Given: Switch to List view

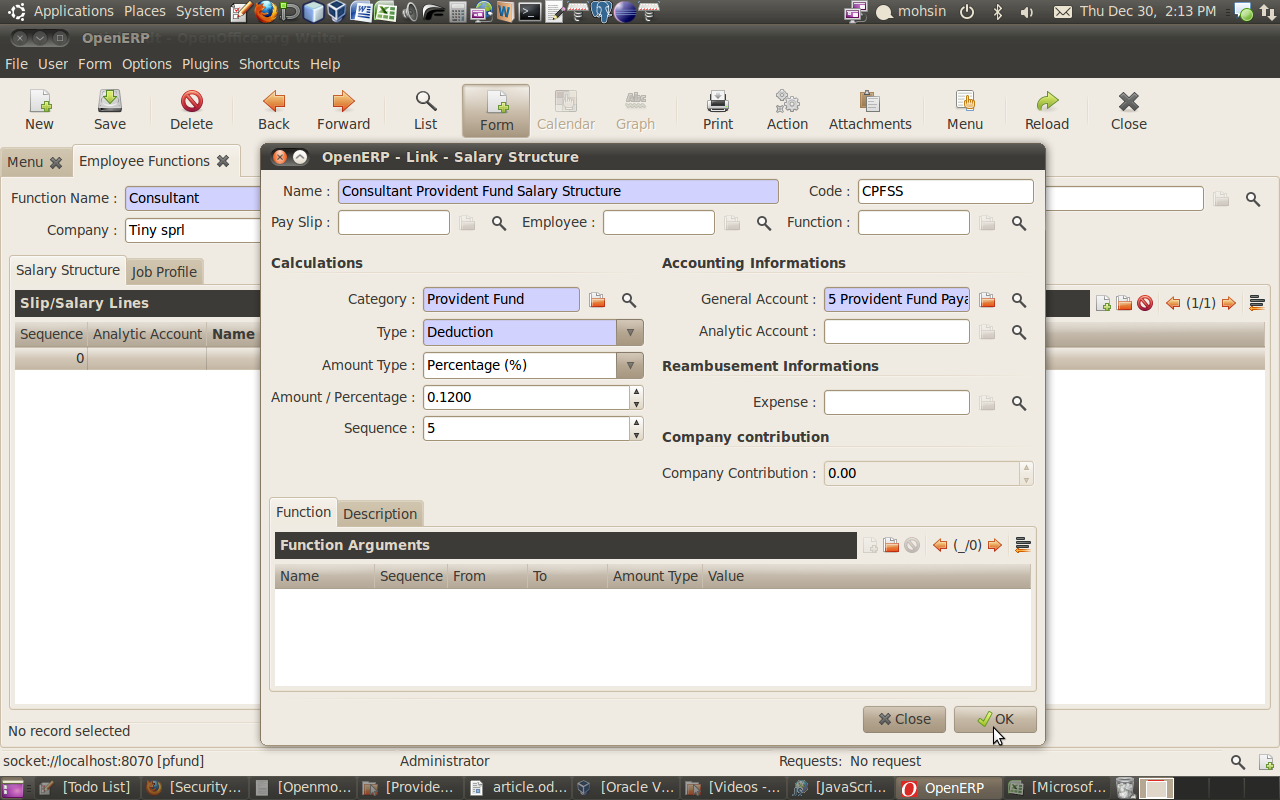Looking at the screenshot, I should 426,110.
